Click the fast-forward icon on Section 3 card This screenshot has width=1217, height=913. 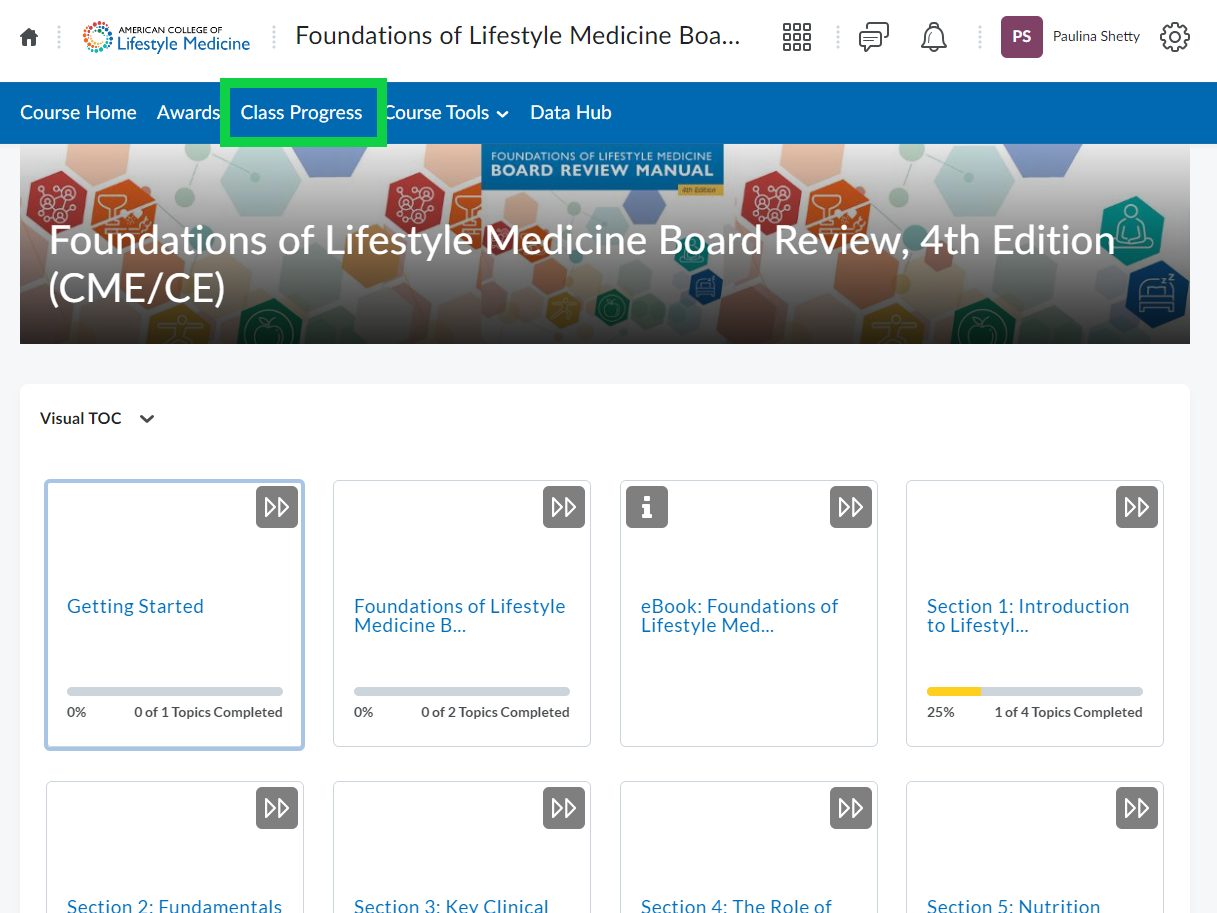564,808
